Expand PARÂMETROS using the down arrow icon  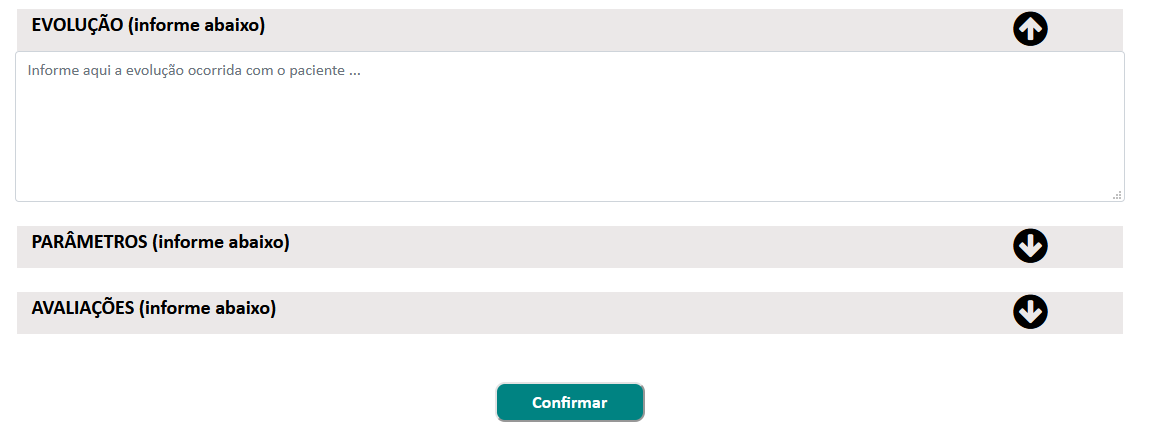pyautogui.click(x=1030, y=246)
